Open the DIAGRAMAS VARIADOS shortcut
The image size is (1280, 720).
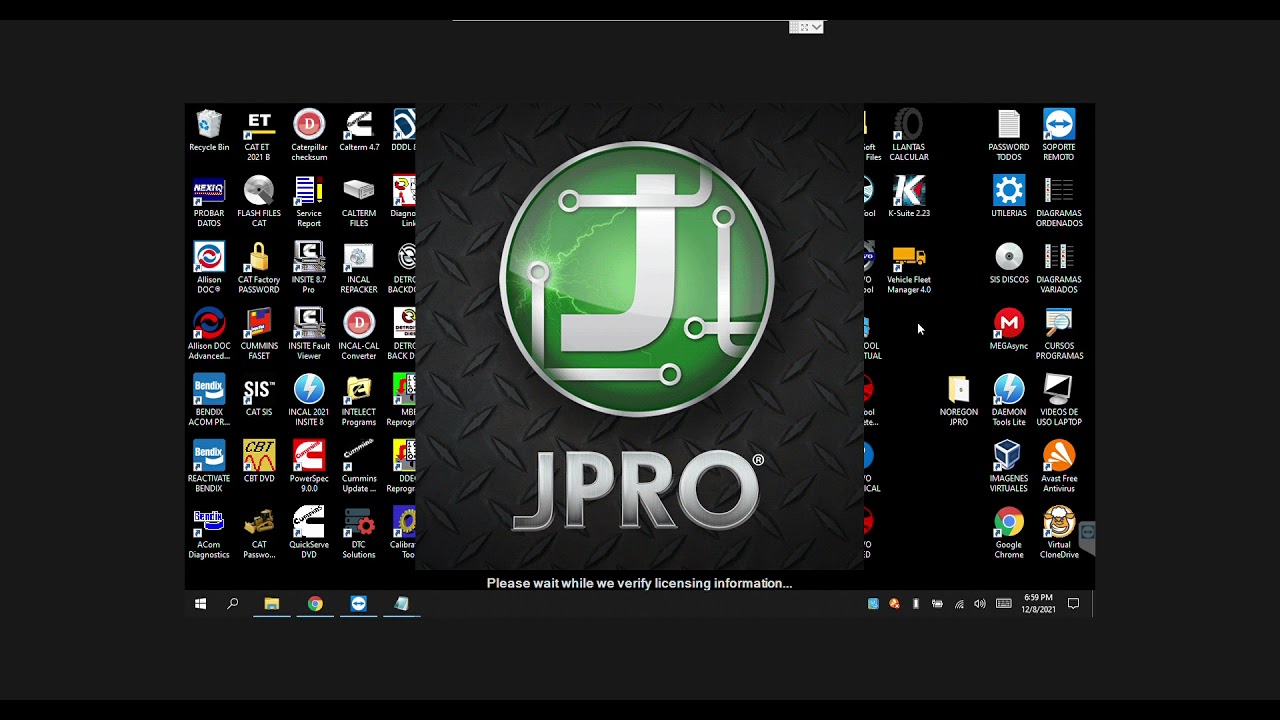1059,268
